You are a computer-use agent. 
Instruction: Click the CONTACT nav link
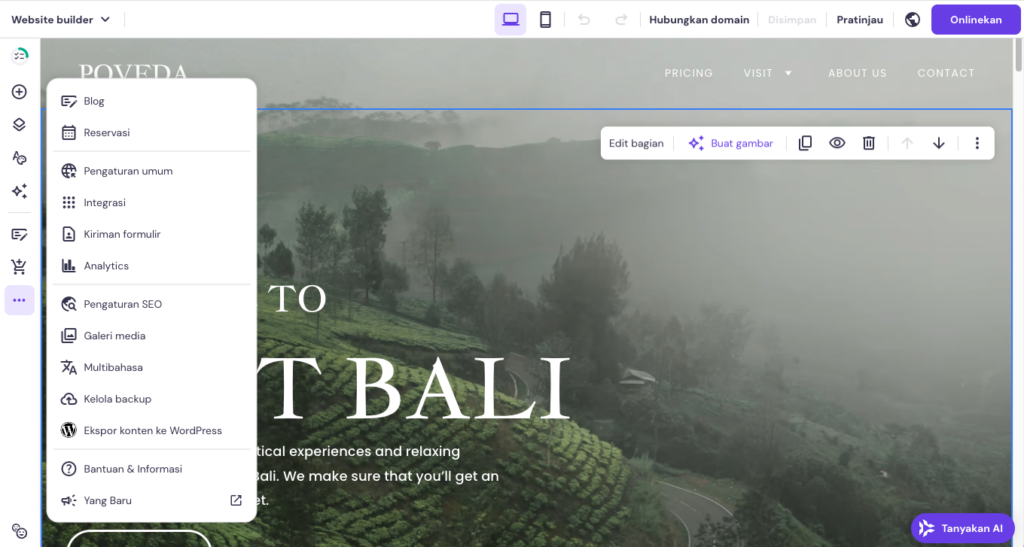pyautogui.click(x=946, y=73)
